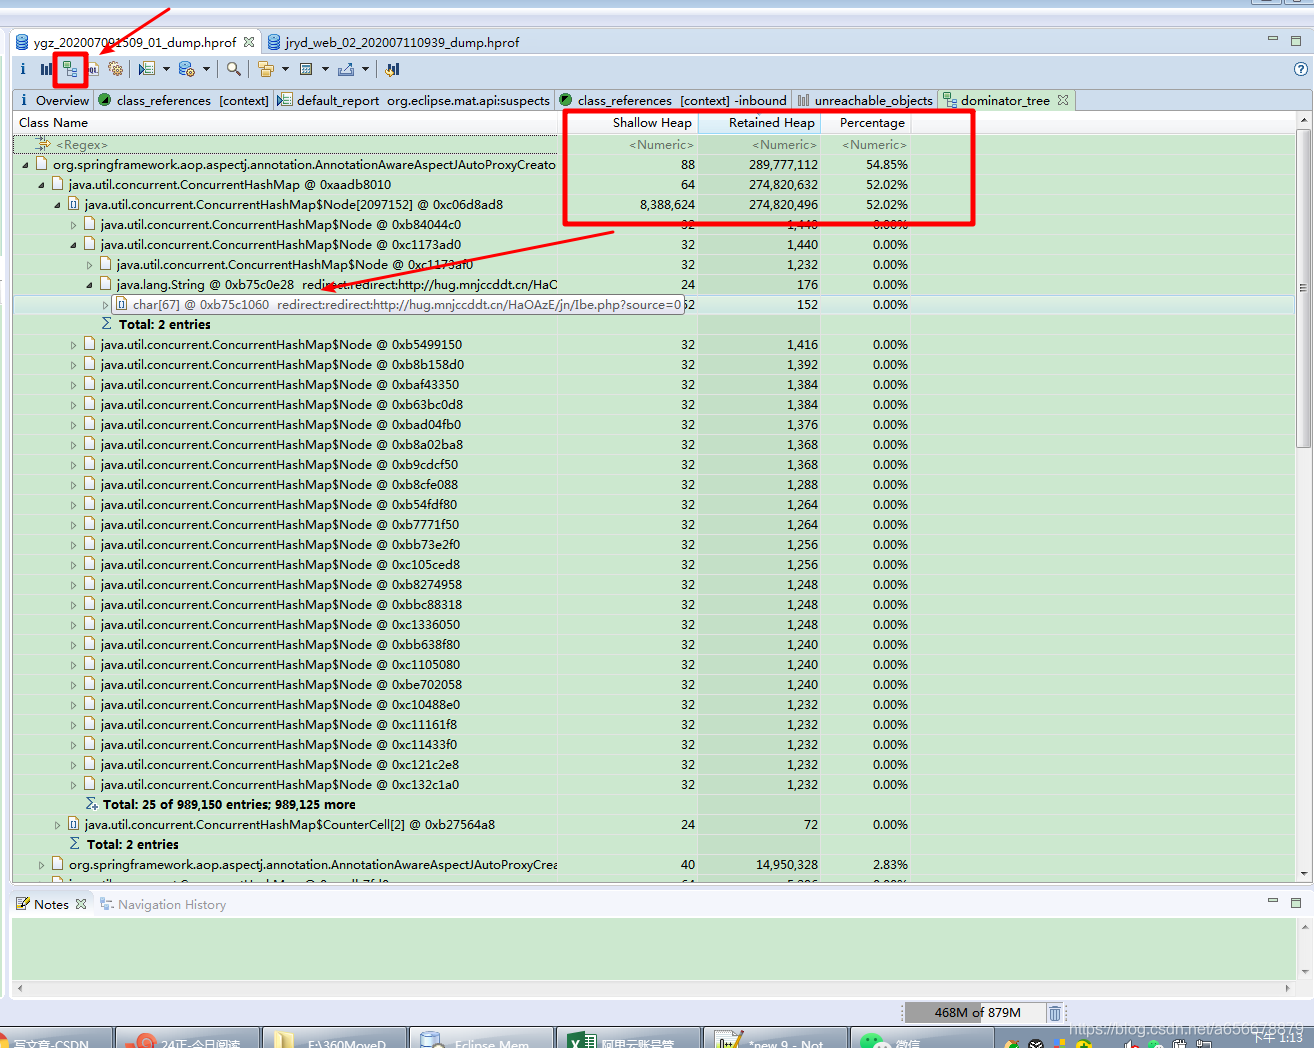Click the magnifier find-object icon
The width and height of the screenshot is (1314, 1048).
pyautogui.click(x=233, y=69)
